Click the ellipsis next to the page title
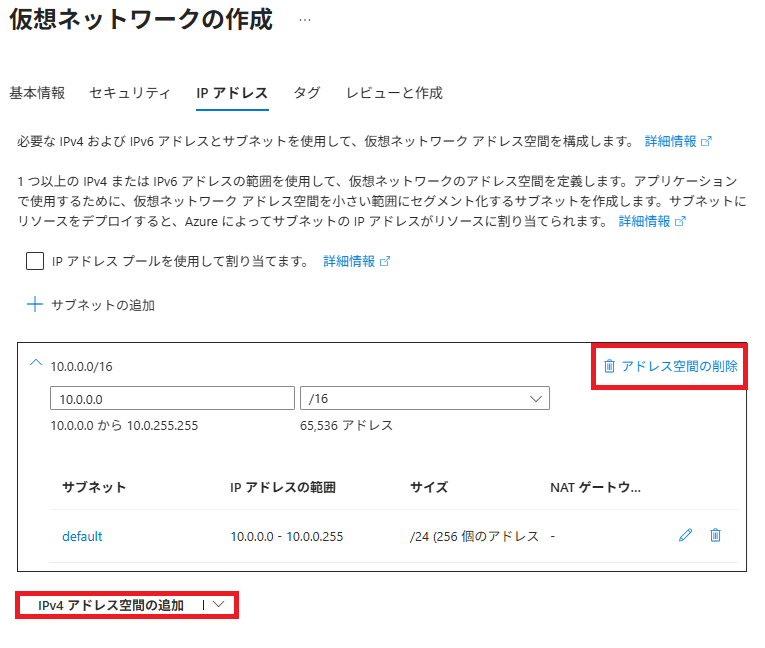 tap(305, 22)
